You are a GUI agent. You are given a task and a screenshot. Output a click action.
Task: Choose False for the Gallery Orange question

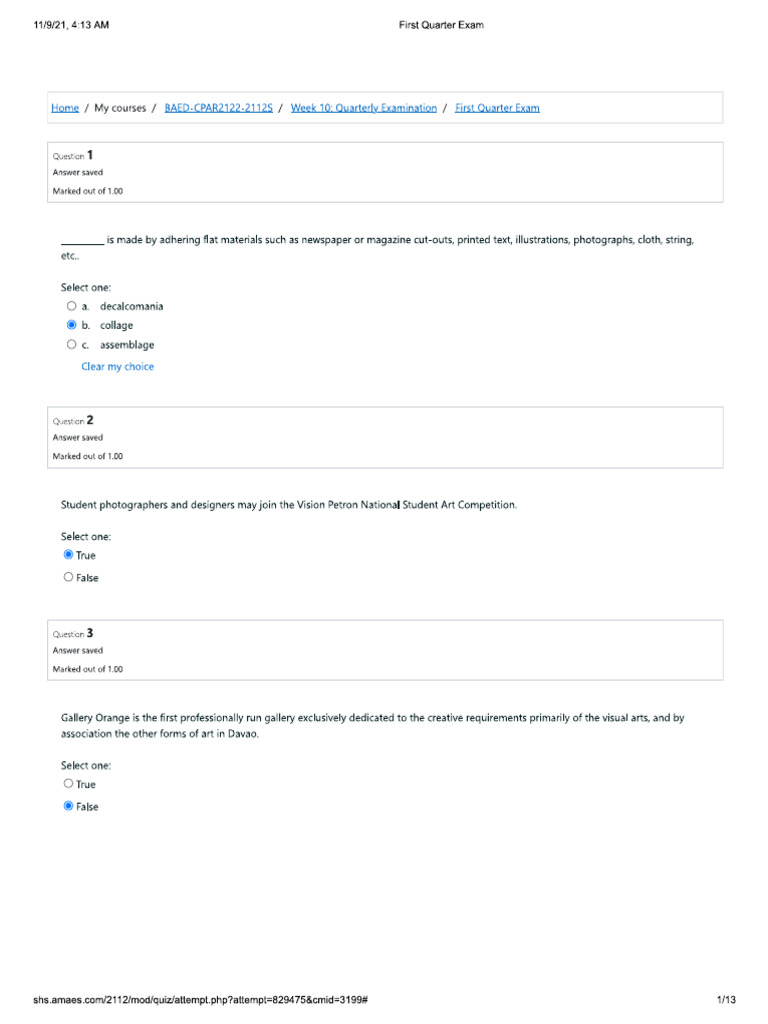click(68, 806)
